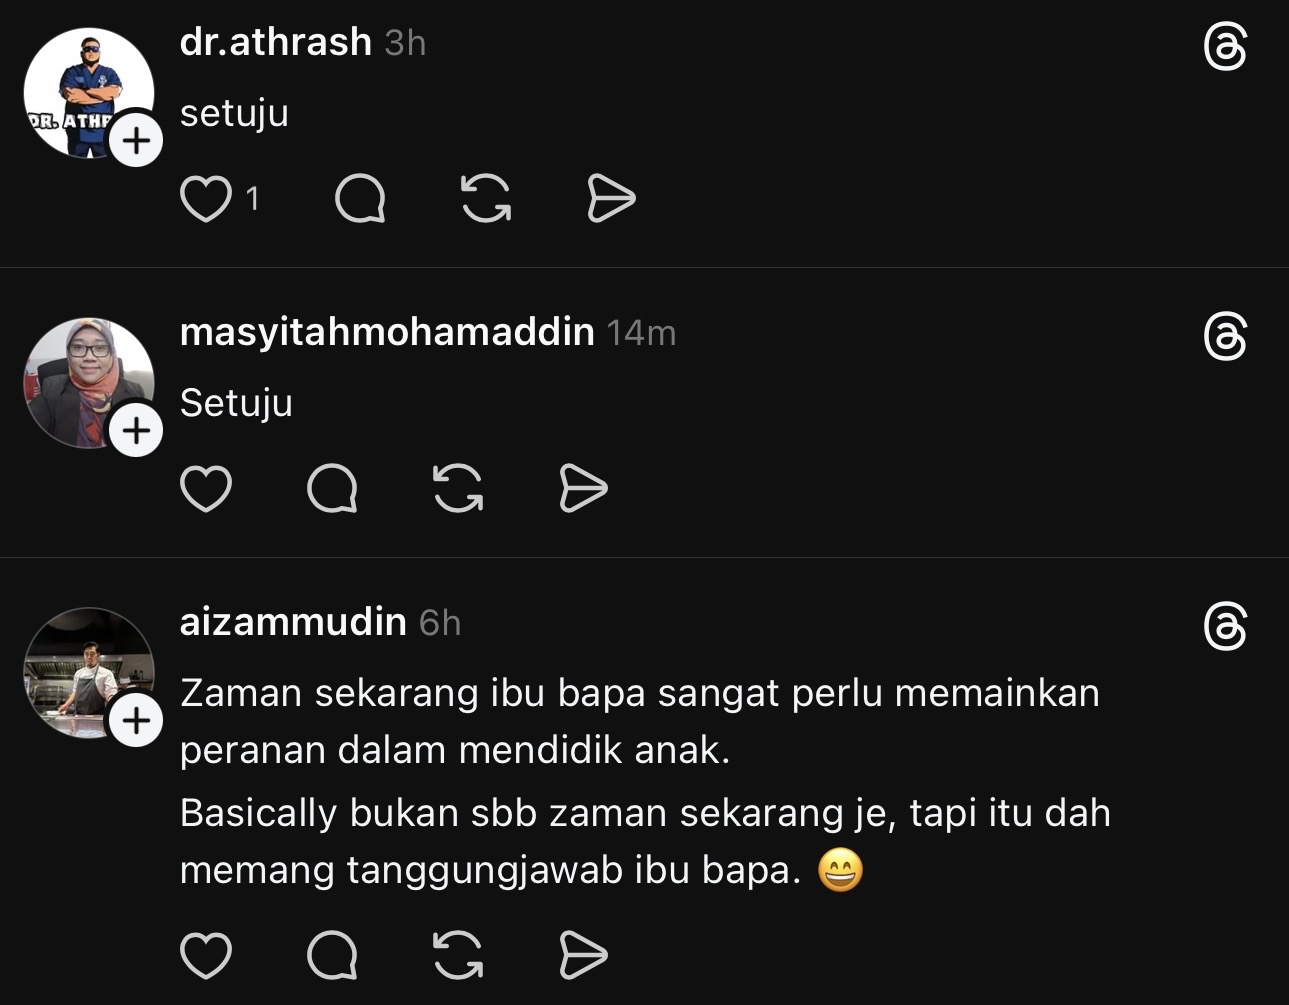Repost aizammudin's comment

coord(458,955)
